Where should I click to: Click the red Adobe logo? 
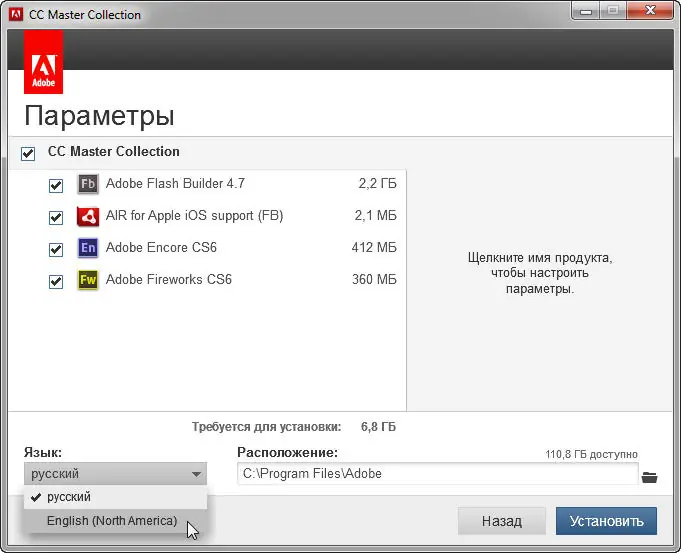(x=43, y=62)
